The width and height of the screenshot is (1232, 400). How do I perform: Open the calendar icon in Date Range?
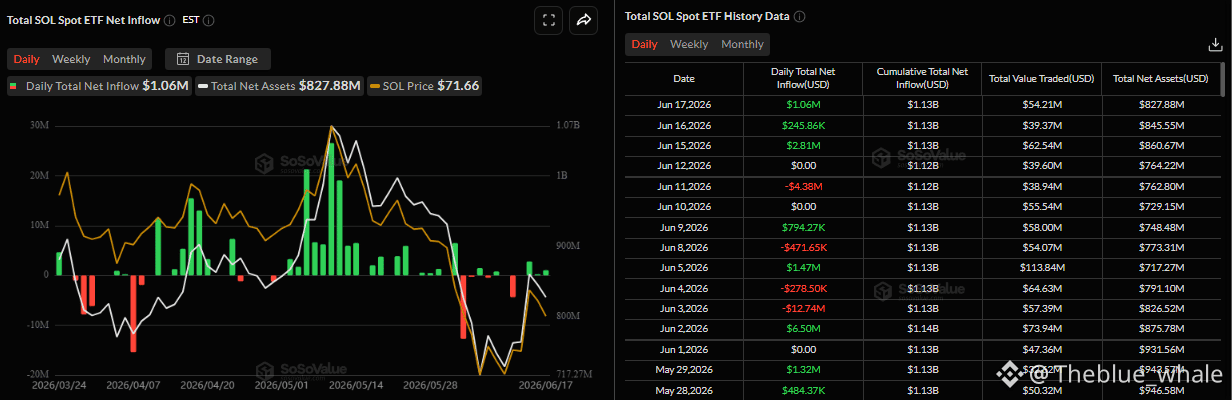click(x=184, y=59)
